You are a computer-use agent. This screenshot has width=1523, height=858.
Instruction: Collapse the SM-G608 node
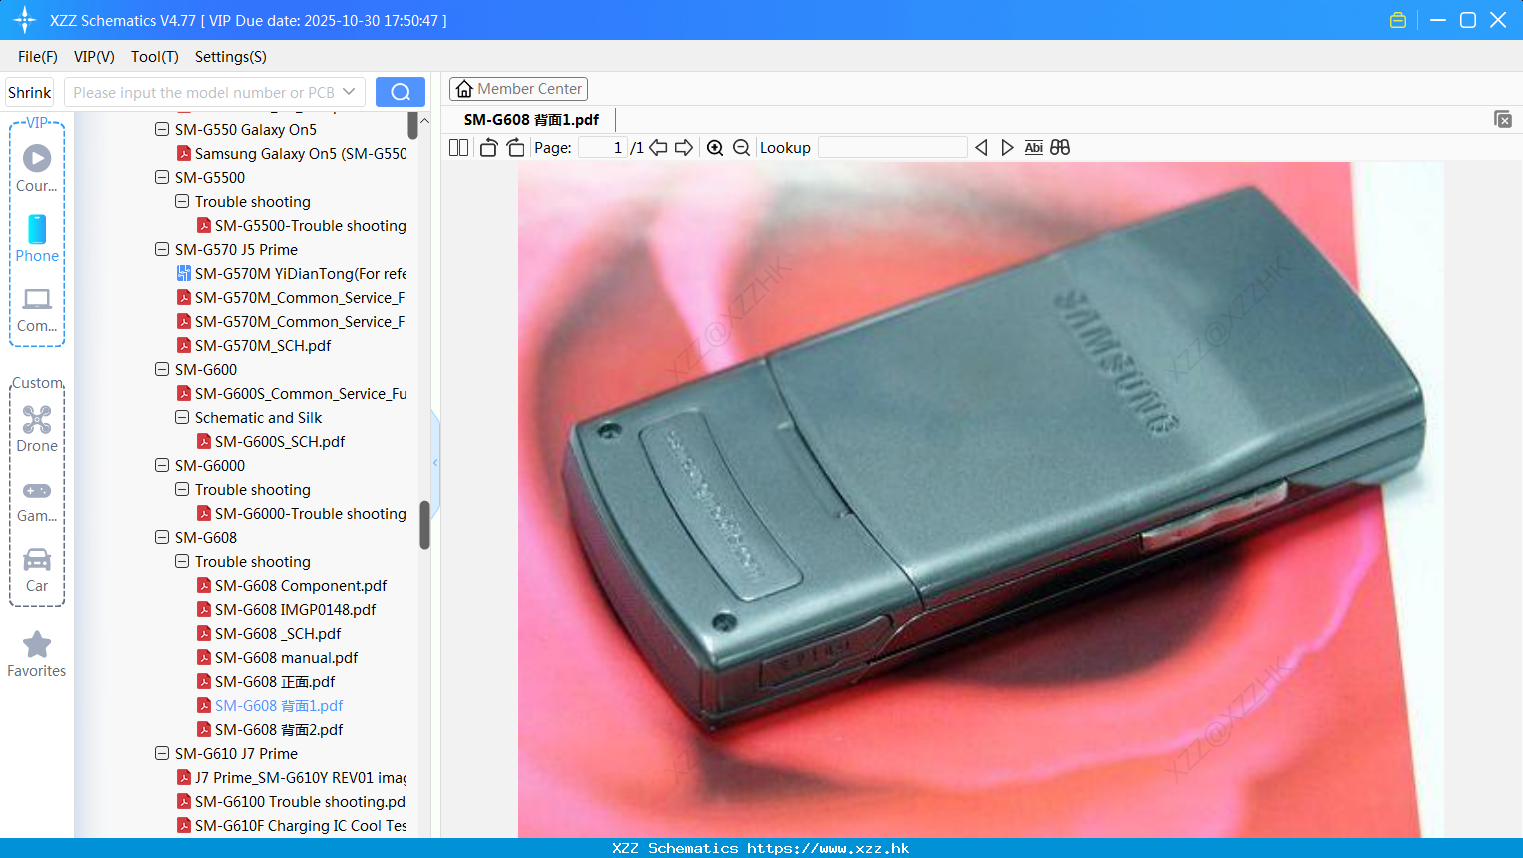pyautogui.click(x=162, y=538)
